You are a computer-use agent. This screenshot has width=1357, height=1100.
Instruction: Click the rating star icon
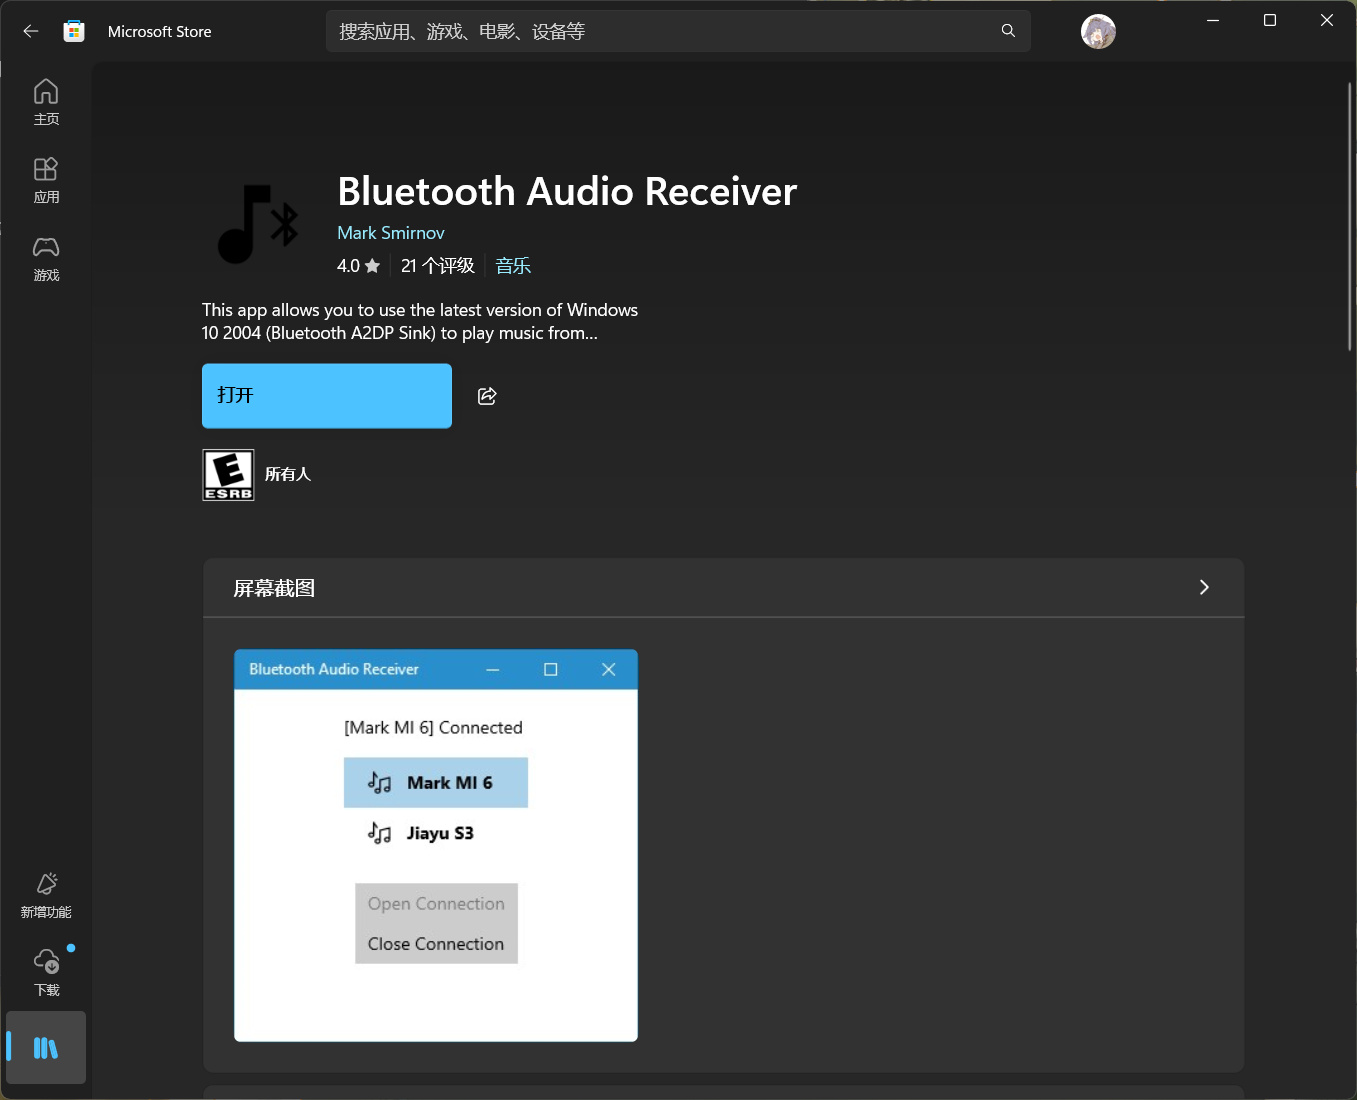[x=372, y=266]
